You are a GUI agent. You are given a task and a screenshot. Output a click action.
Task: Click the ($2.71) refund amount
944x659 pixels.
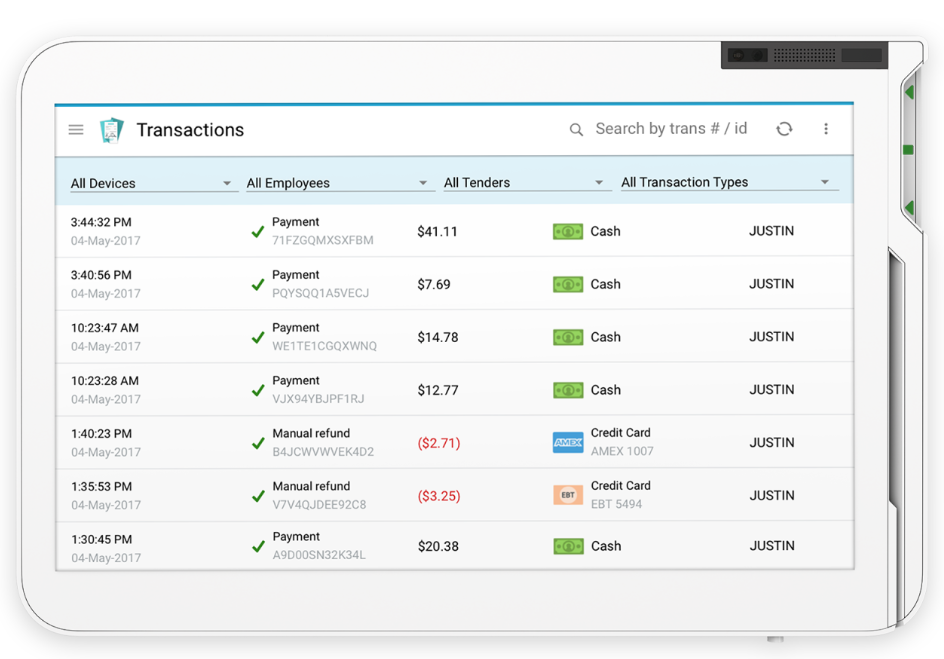coord(439,444)
